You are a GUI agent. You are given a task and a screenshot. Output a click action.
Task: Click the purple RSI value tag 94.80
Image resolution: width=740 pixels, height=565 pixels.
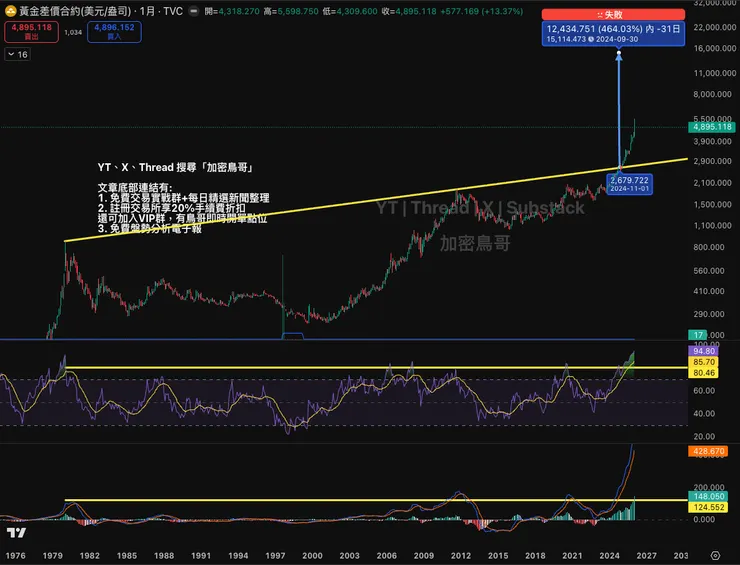pyautogui.click(x=704, y=351)
